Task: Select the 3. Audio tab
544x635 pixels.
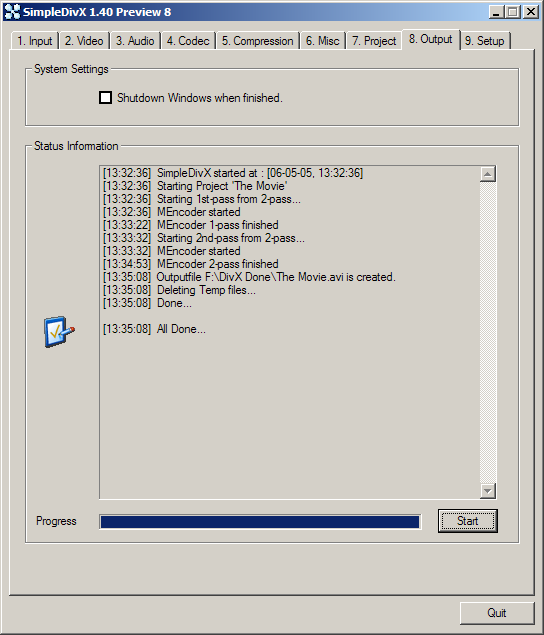Action: pos(135,41)
